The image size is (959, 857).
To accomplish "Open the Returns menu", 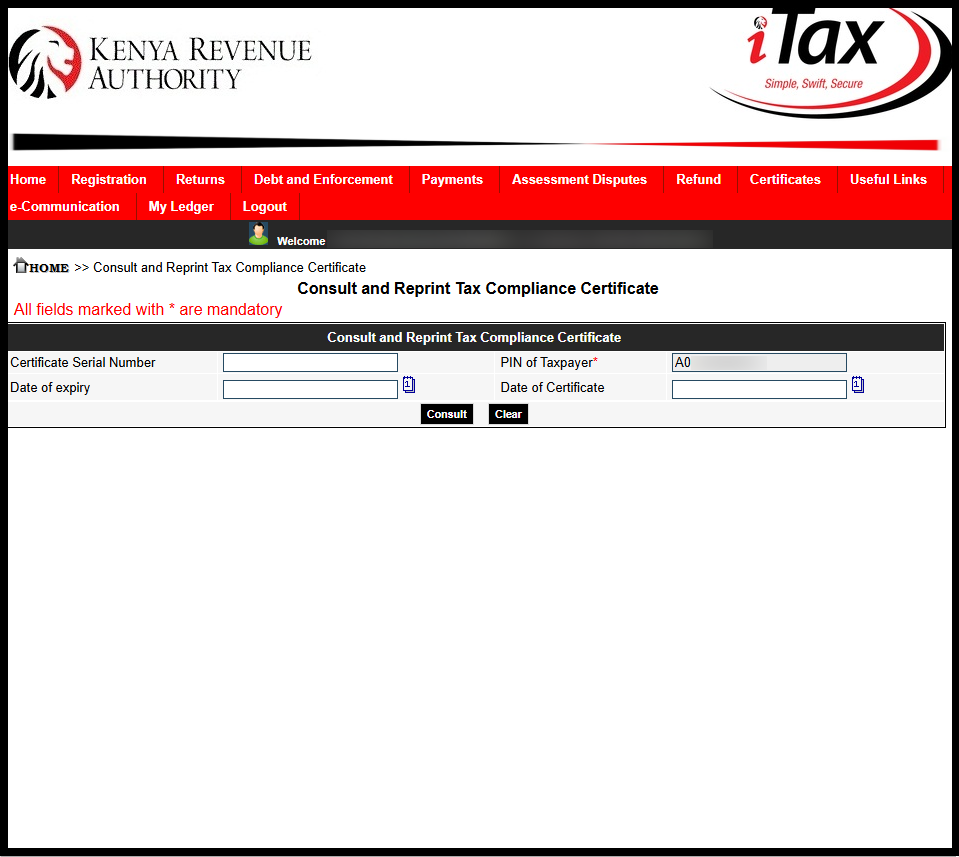I will click(x=200, y=179).
